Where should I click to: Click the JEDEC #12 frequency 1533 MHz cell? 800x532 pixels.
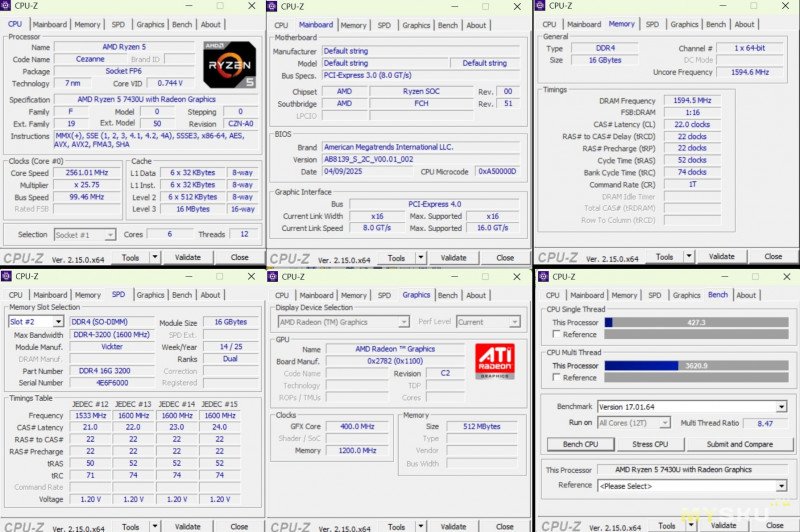click(90, 416)
